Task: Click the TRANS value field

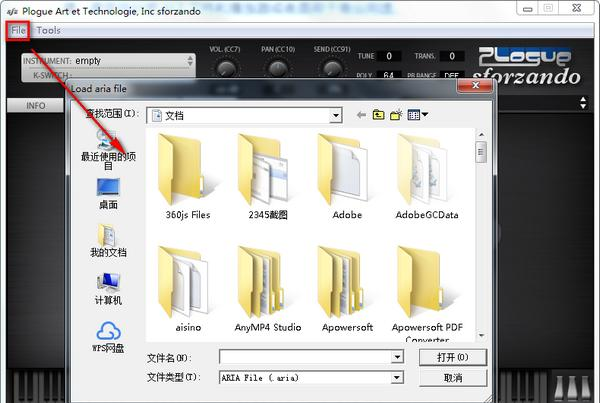Action: (x=452, y=56)
